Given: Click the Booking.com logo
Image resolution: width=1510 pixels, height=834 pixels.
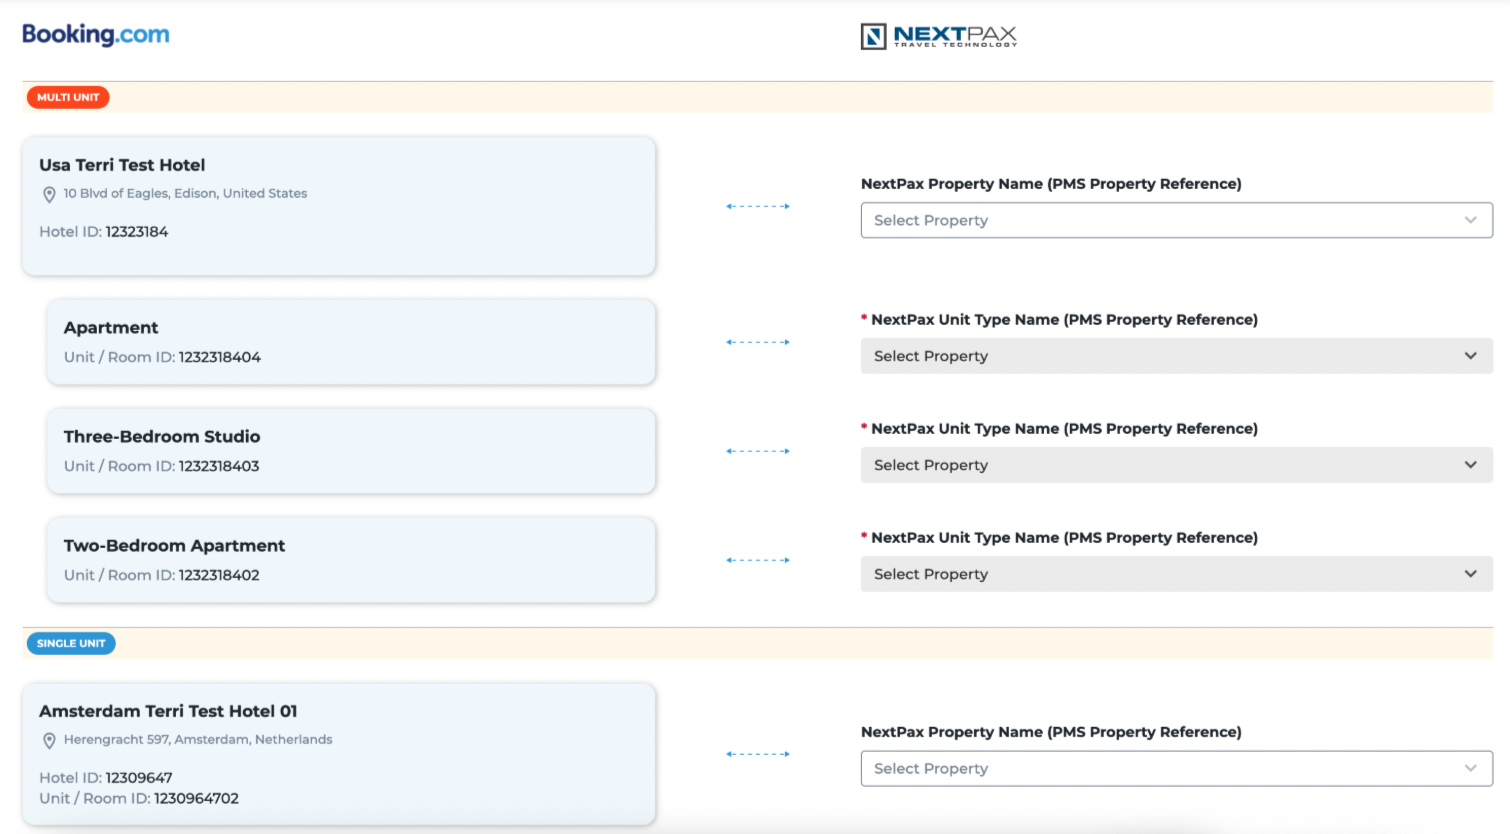Looking at the screenshot, I should point(96,34).
